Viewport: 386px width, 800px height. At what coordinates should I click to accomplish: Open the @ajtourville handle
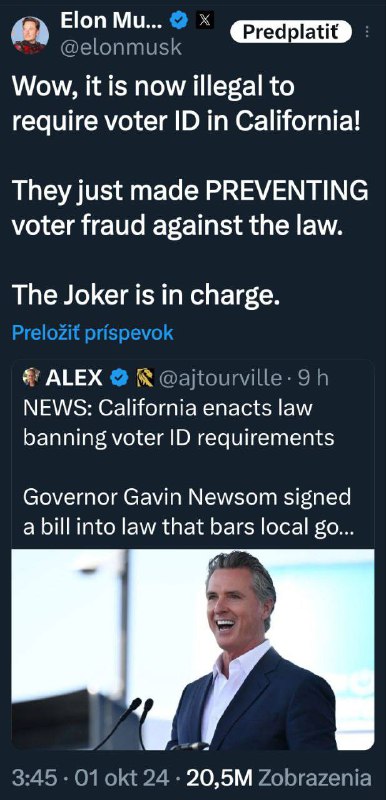[220, 378]
